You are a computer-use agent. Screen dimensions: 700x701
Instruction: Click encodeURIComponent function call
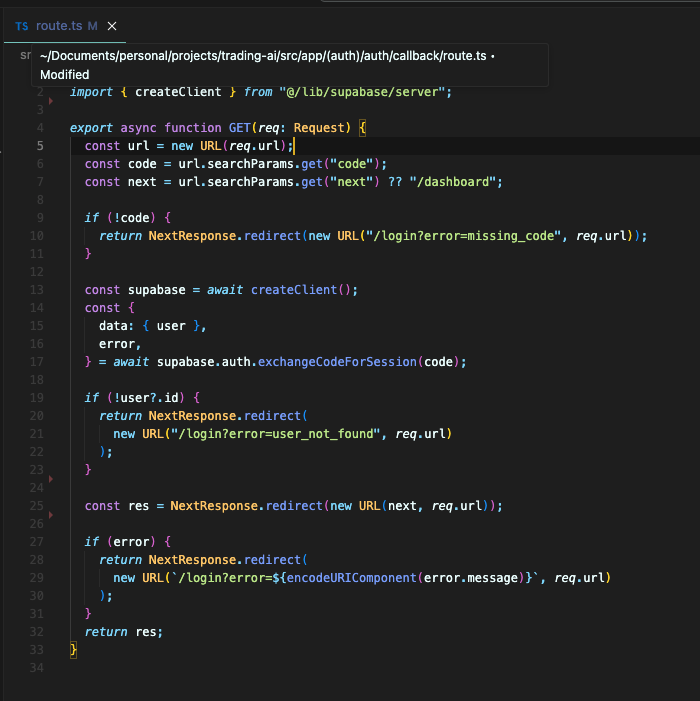[351, 578]
